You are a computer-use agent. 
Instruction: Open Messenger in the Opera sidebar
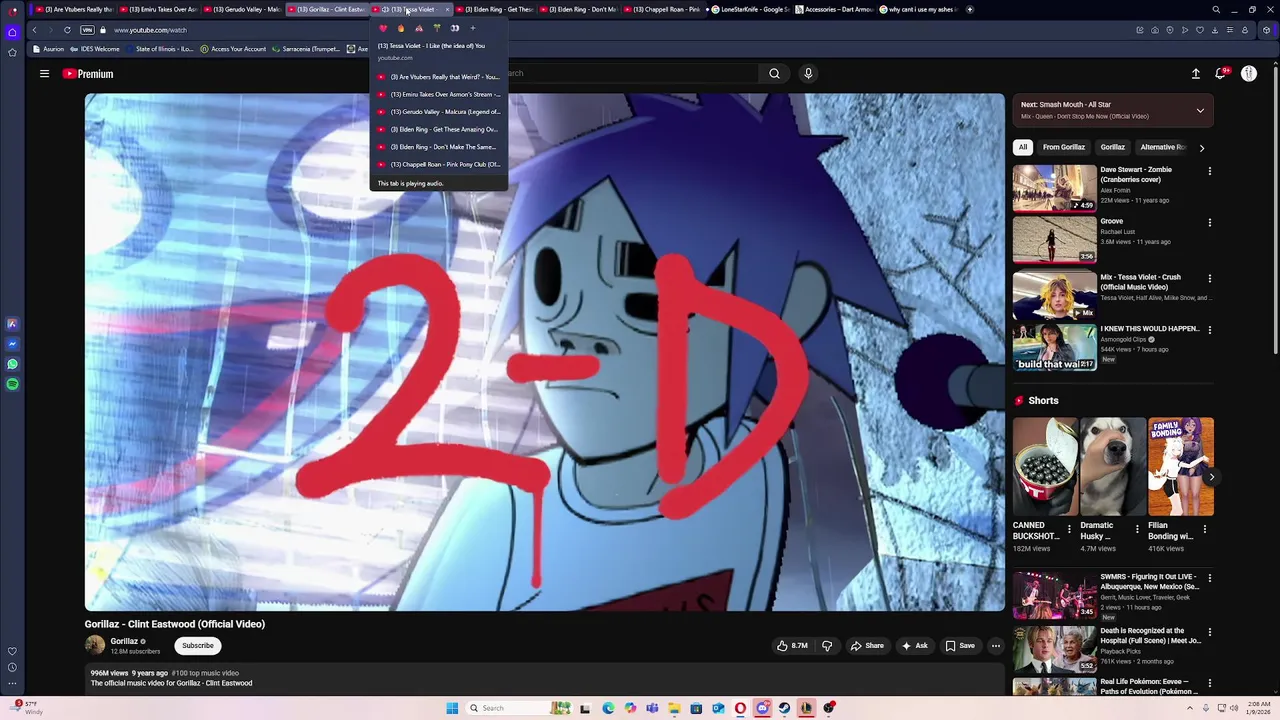tap(12, 344)
